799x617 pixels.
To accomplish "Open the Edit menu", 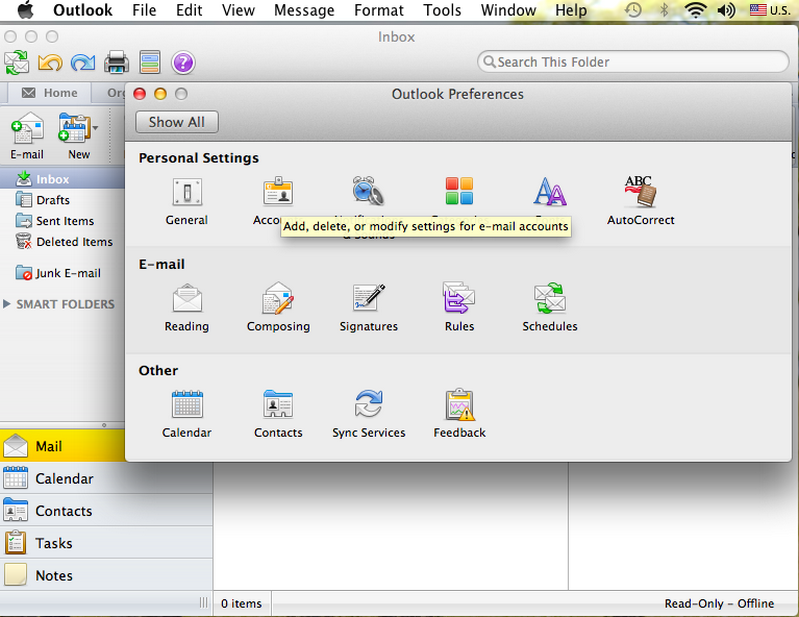I will point(189,10).
